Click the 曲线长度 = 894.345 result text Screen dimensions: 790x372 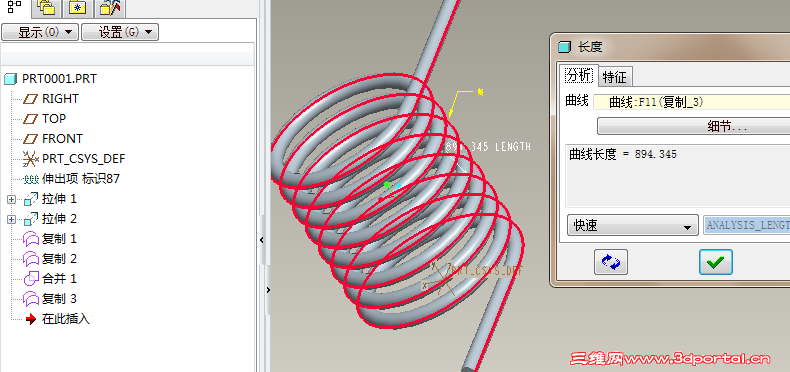coord(623,154)
